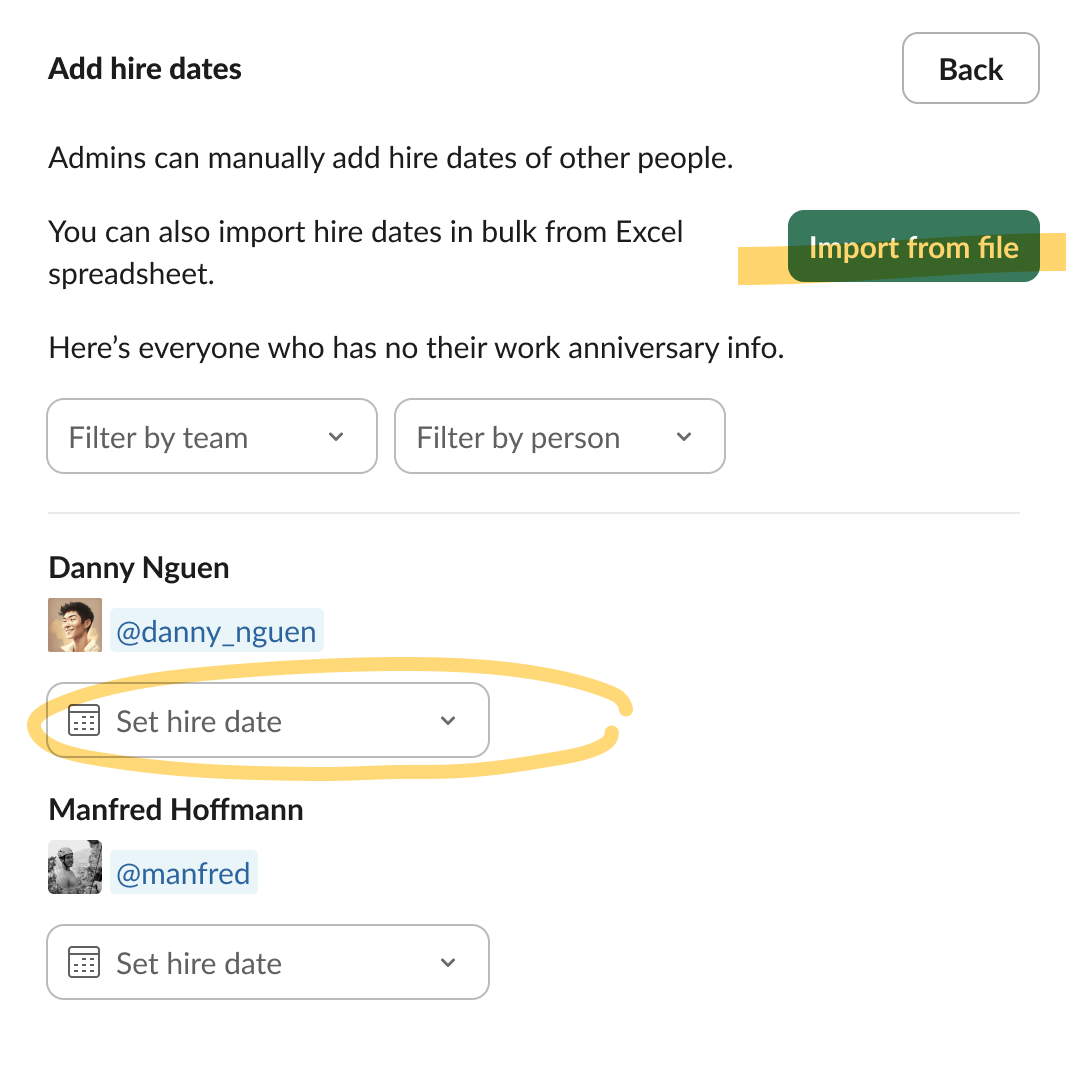Click the Import from file button
The height and width of the screenshot is (1078, 1088).
tap(913, 247)
